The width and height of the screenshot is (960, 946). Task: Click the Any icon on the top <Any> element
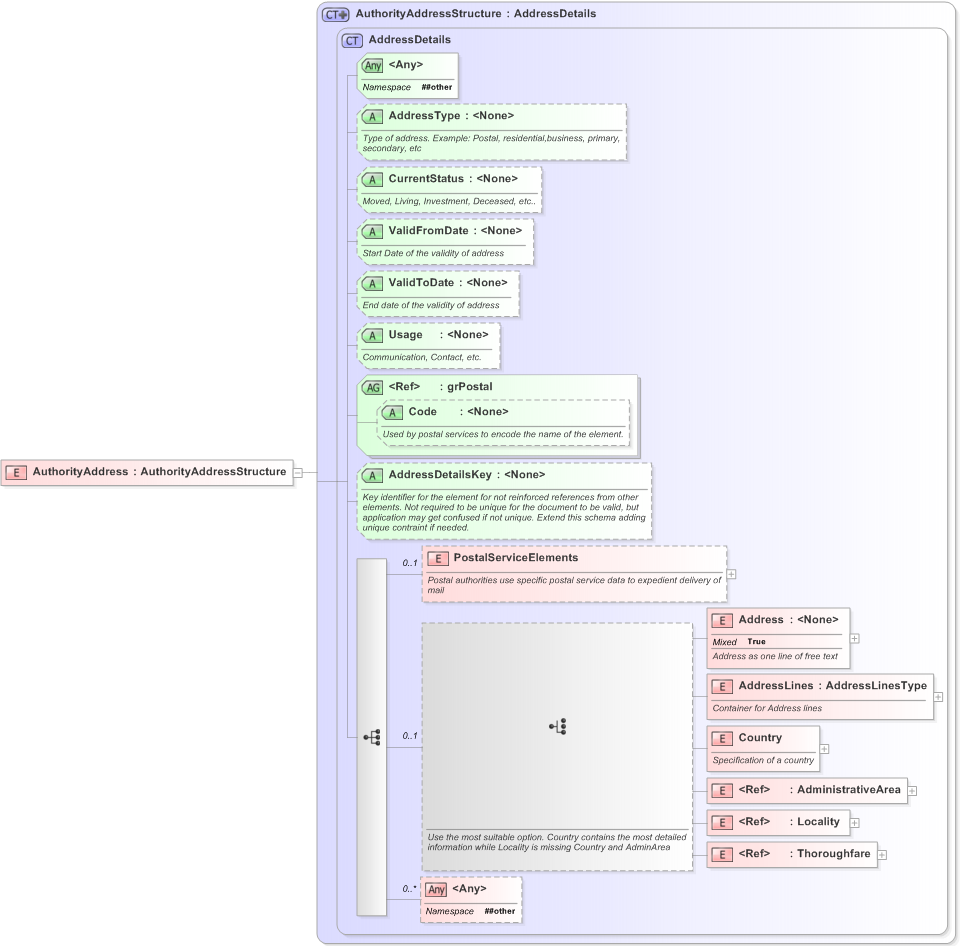coord(372,64)
